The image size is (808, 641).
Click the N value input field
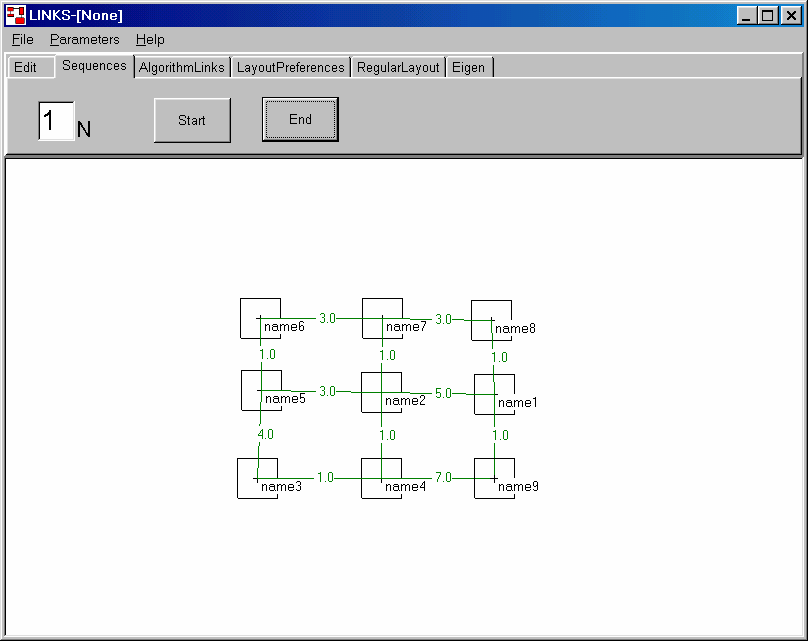(x=56, y=121)
